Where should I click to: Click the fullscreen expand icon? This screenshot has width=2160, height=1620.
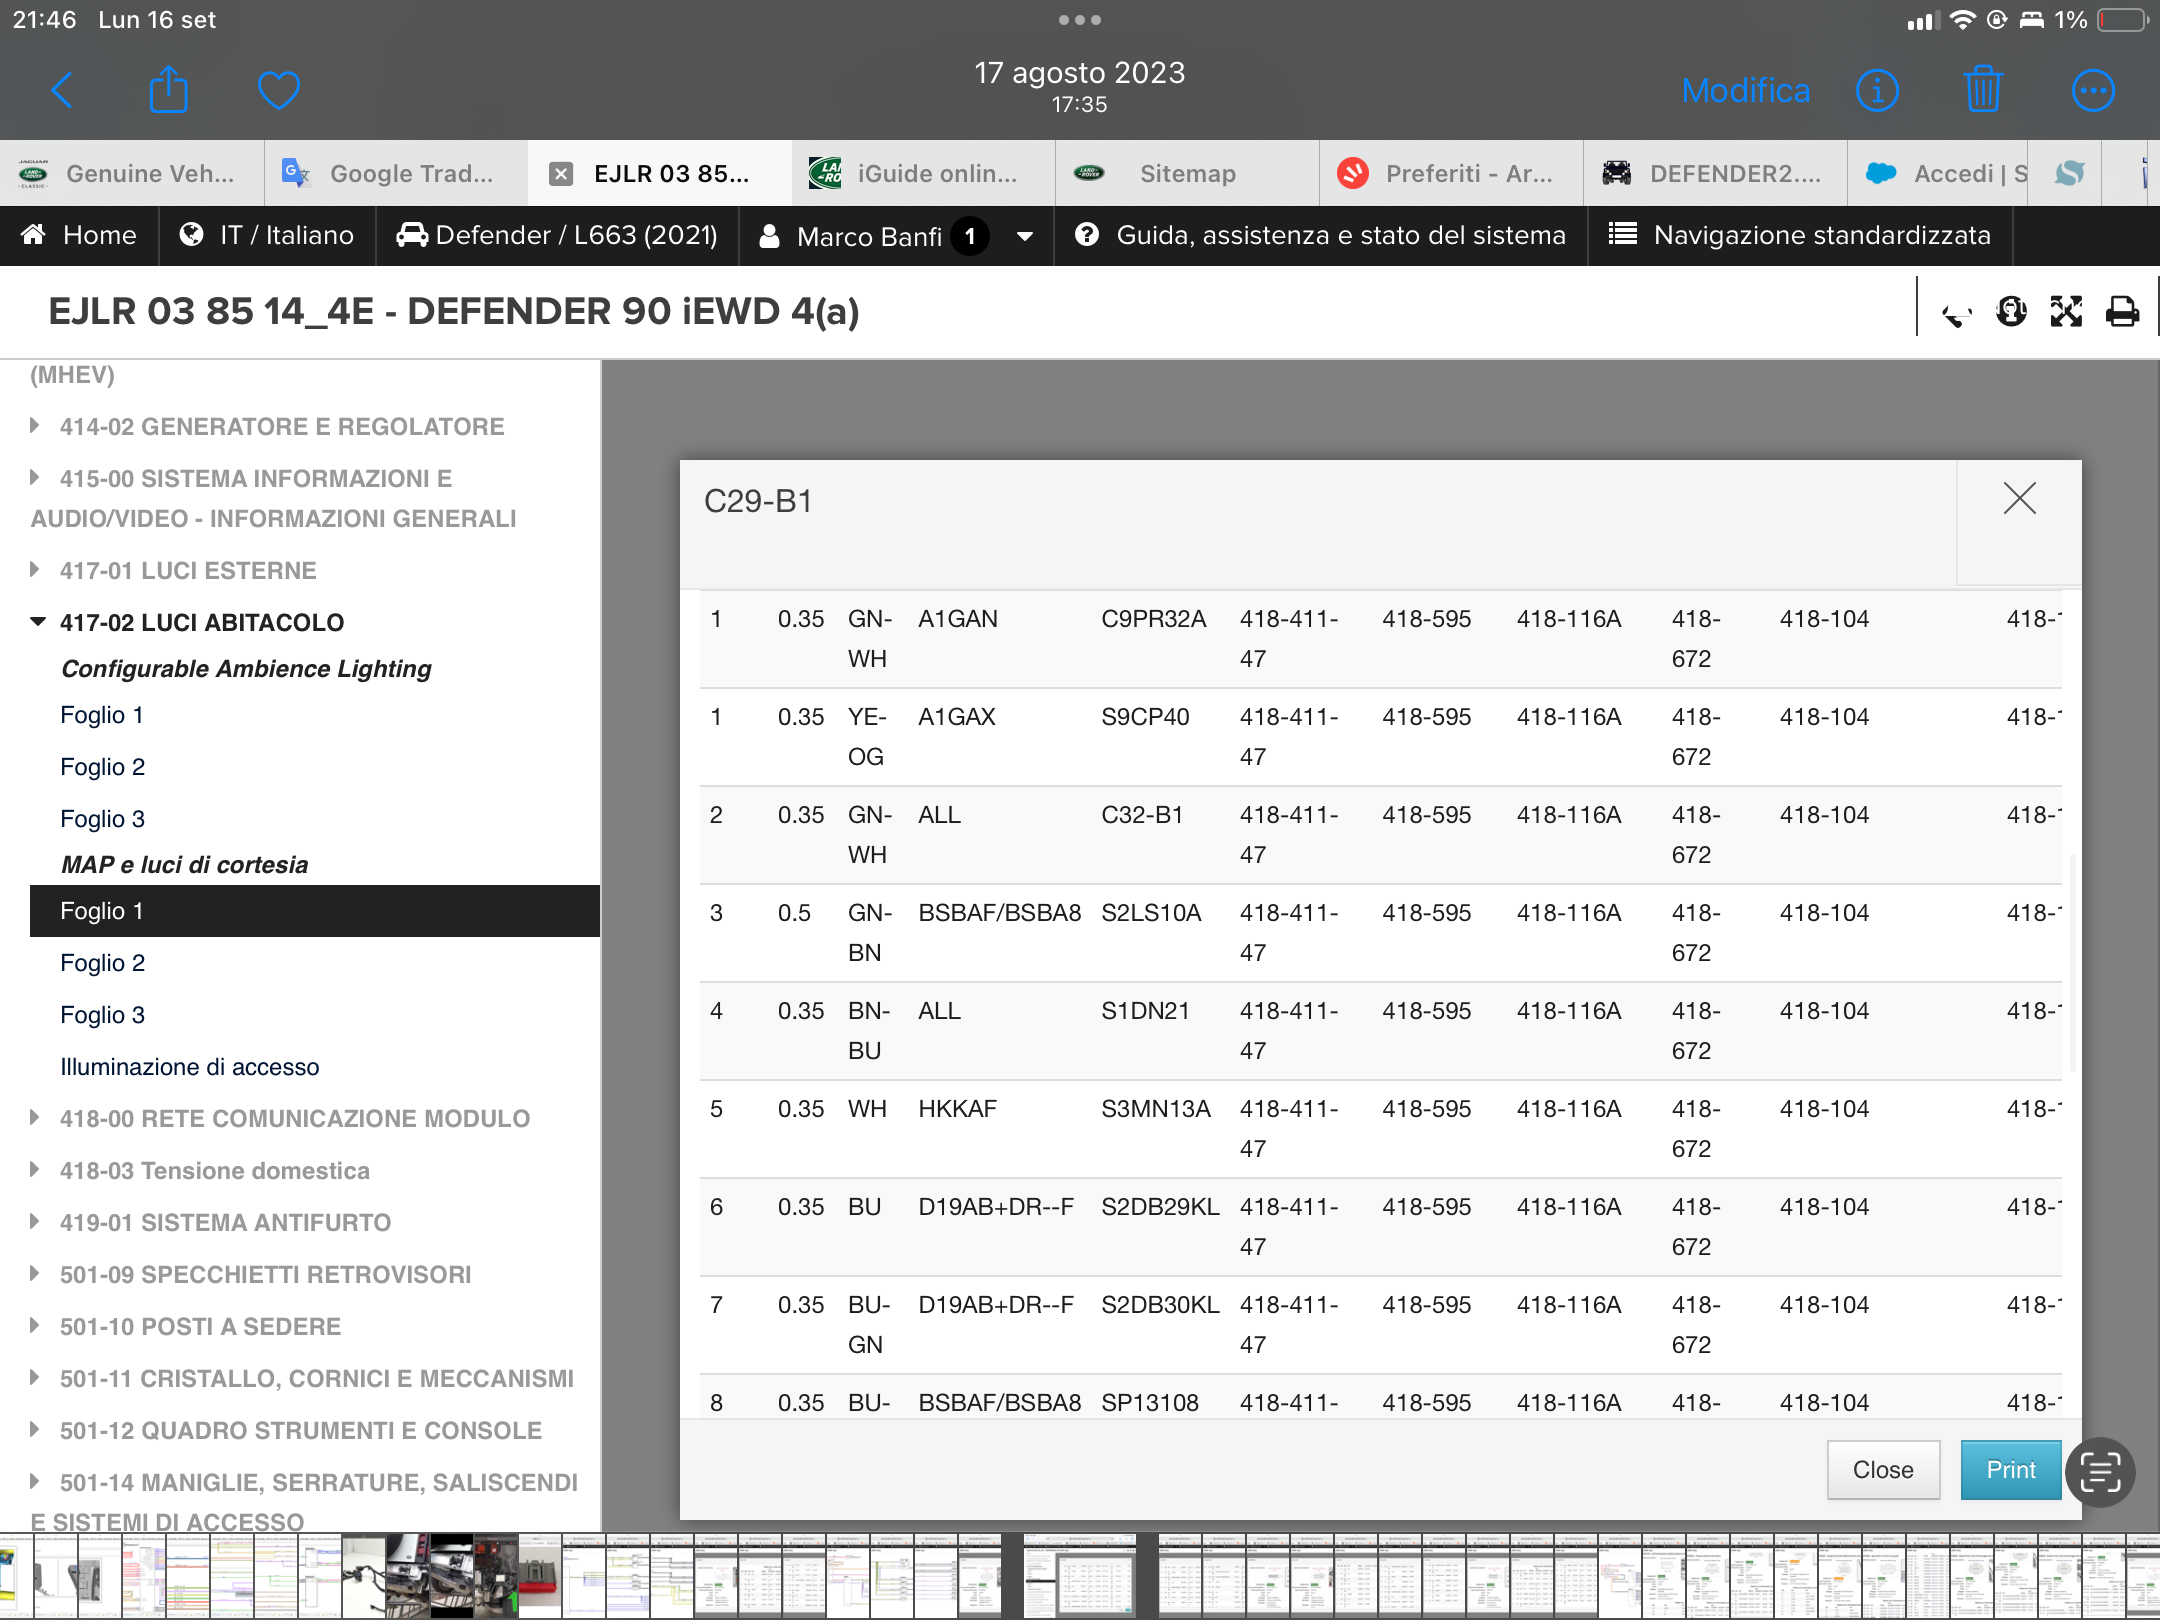coord(2066,312)
